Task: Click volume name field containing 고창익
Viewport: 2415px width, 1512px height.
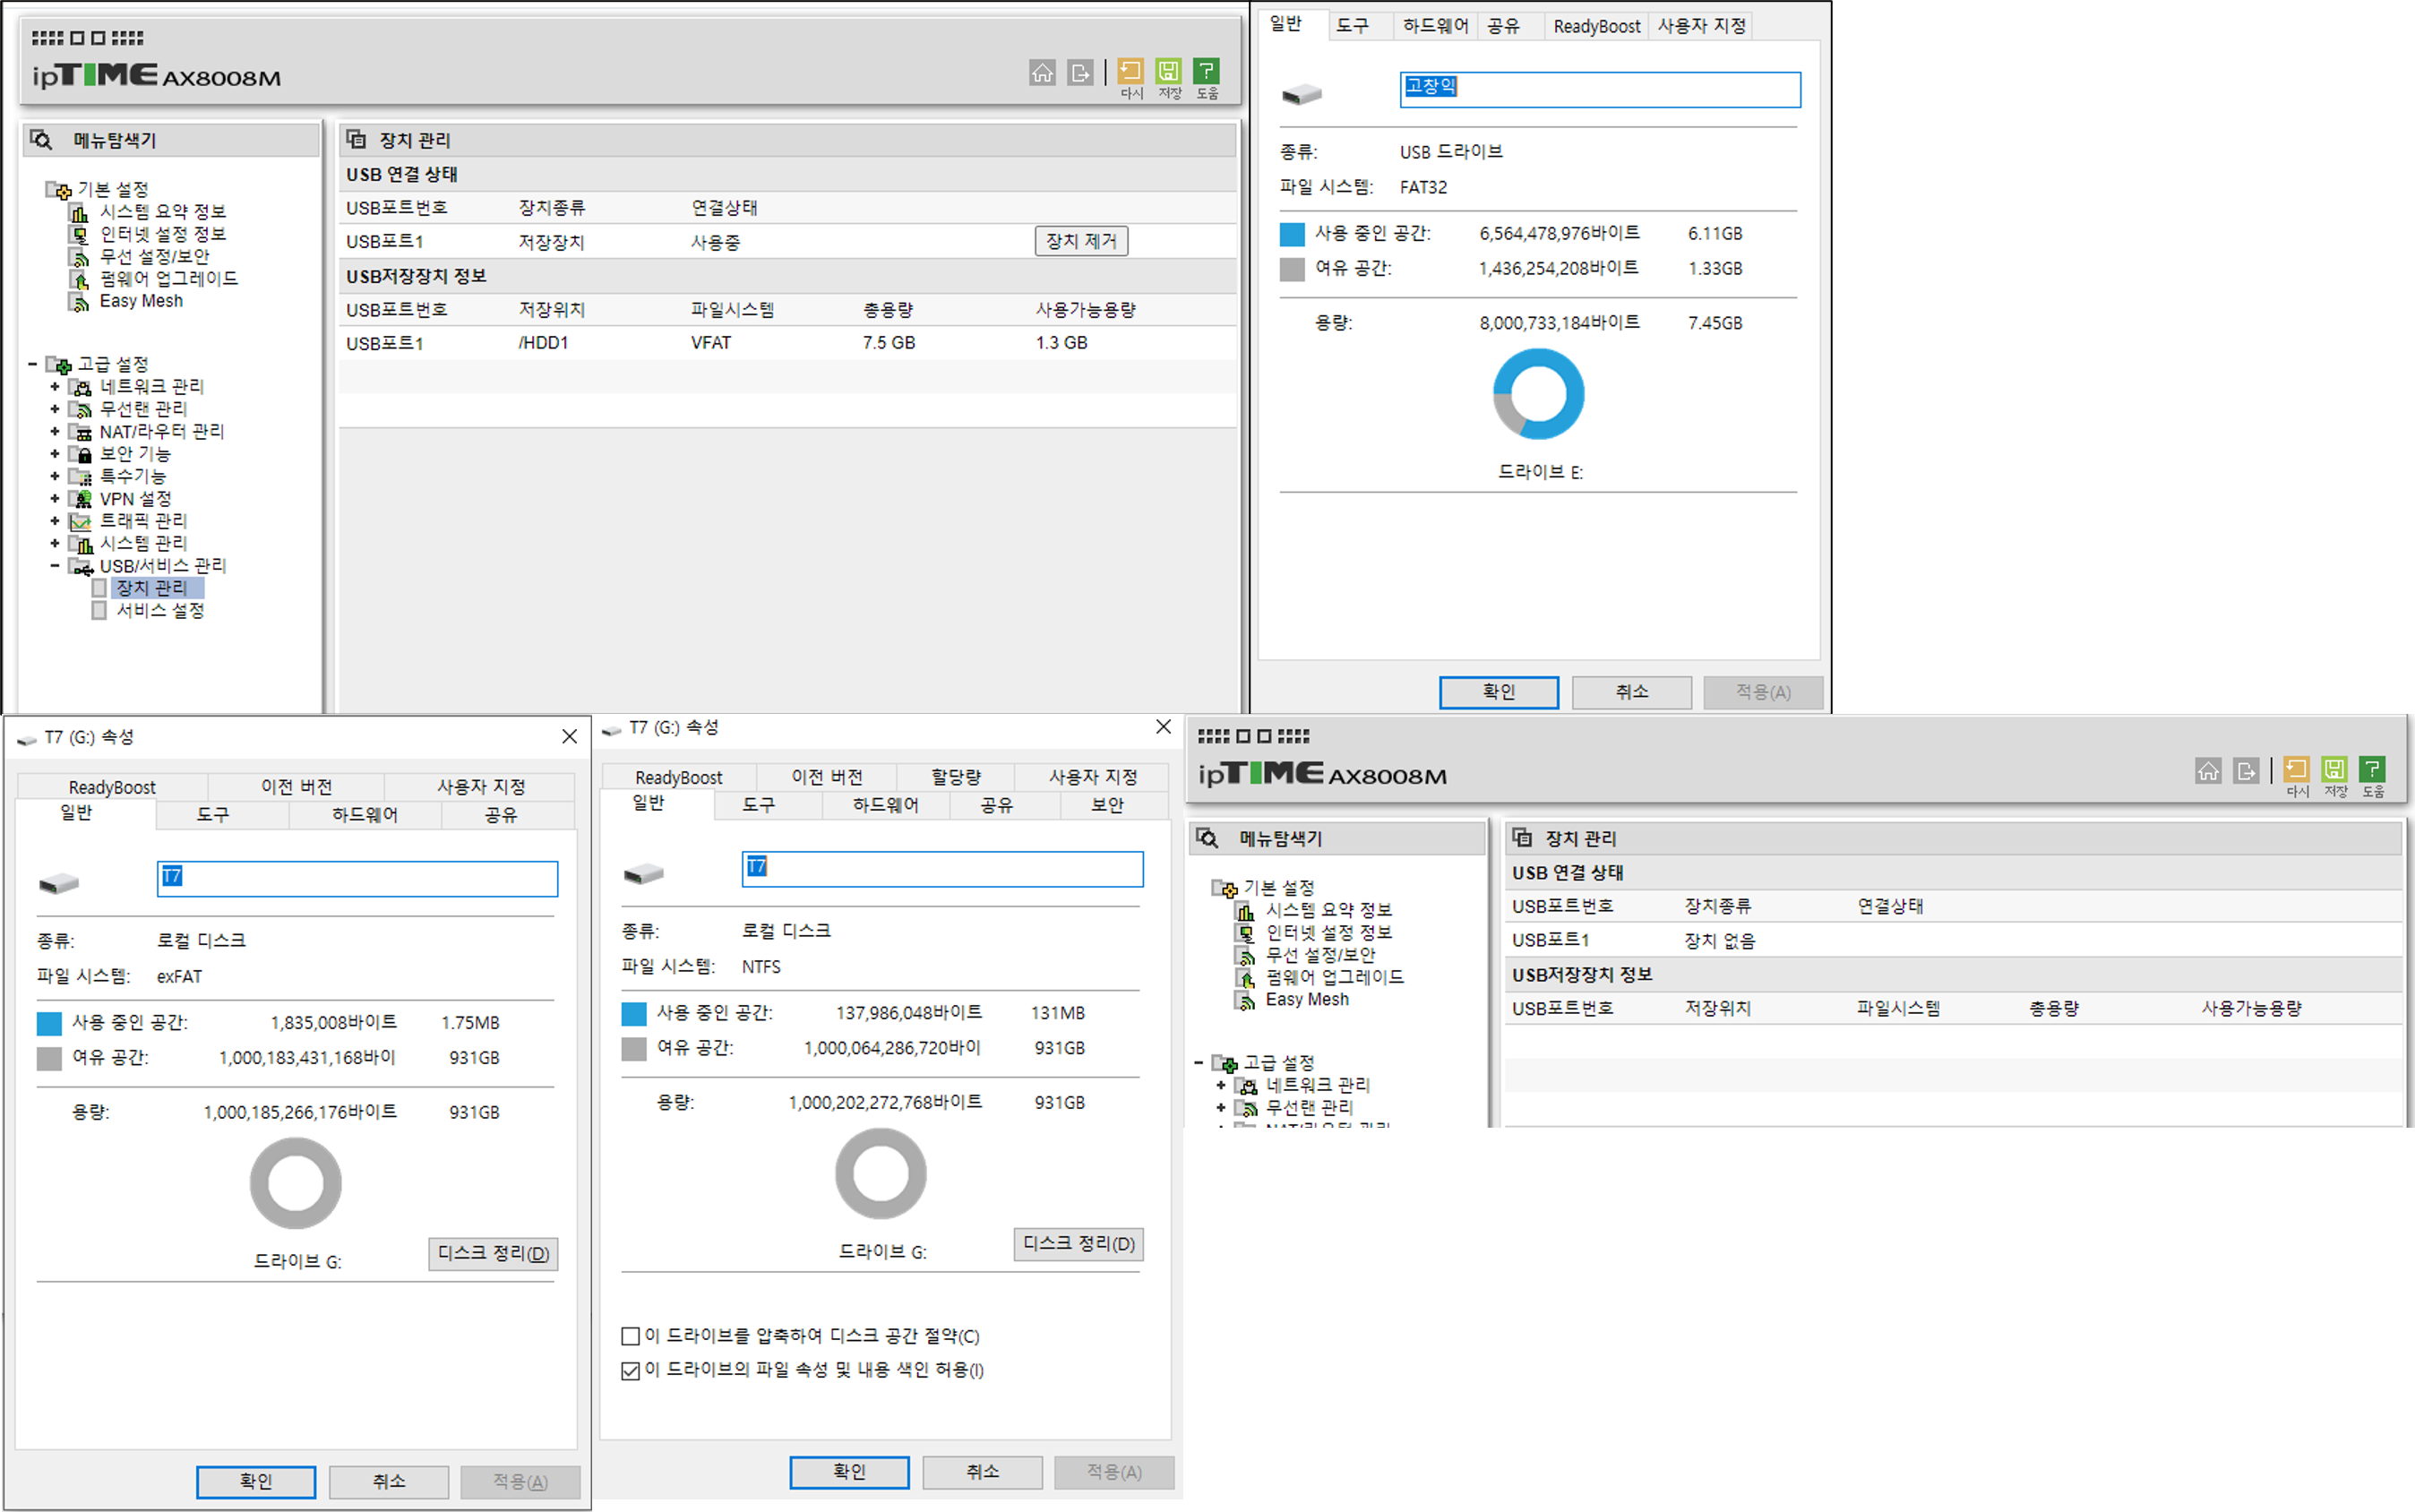Action: click(x=1600, y=90)
